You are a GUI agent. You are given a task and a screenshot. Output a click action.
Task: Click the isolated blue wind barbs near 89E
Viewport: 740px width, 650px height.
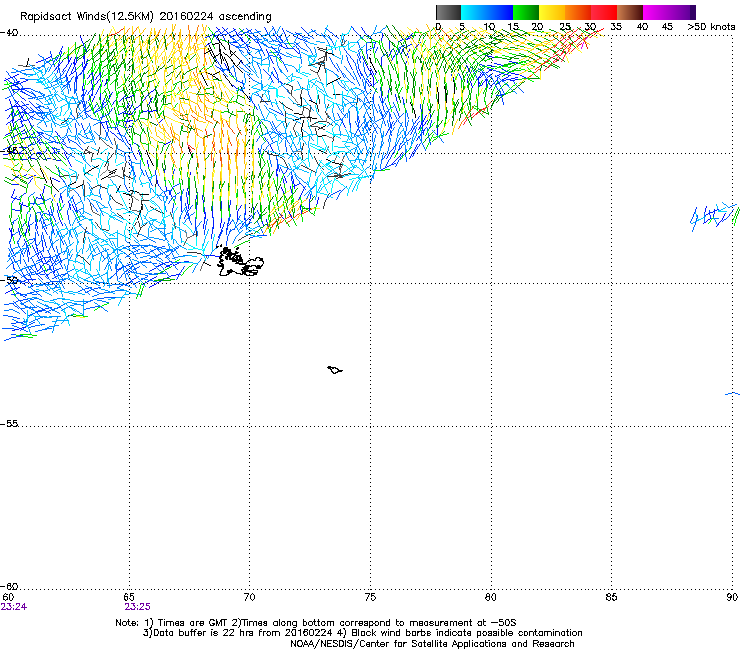(715, 217)
